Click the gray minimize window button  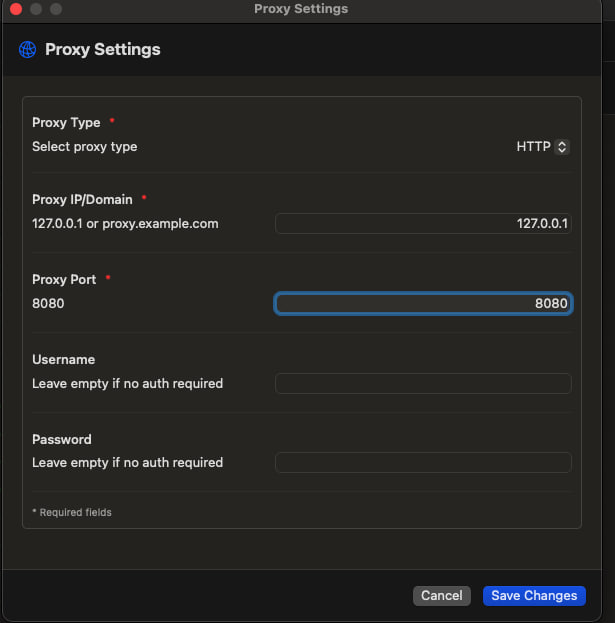tap(36, 9)
